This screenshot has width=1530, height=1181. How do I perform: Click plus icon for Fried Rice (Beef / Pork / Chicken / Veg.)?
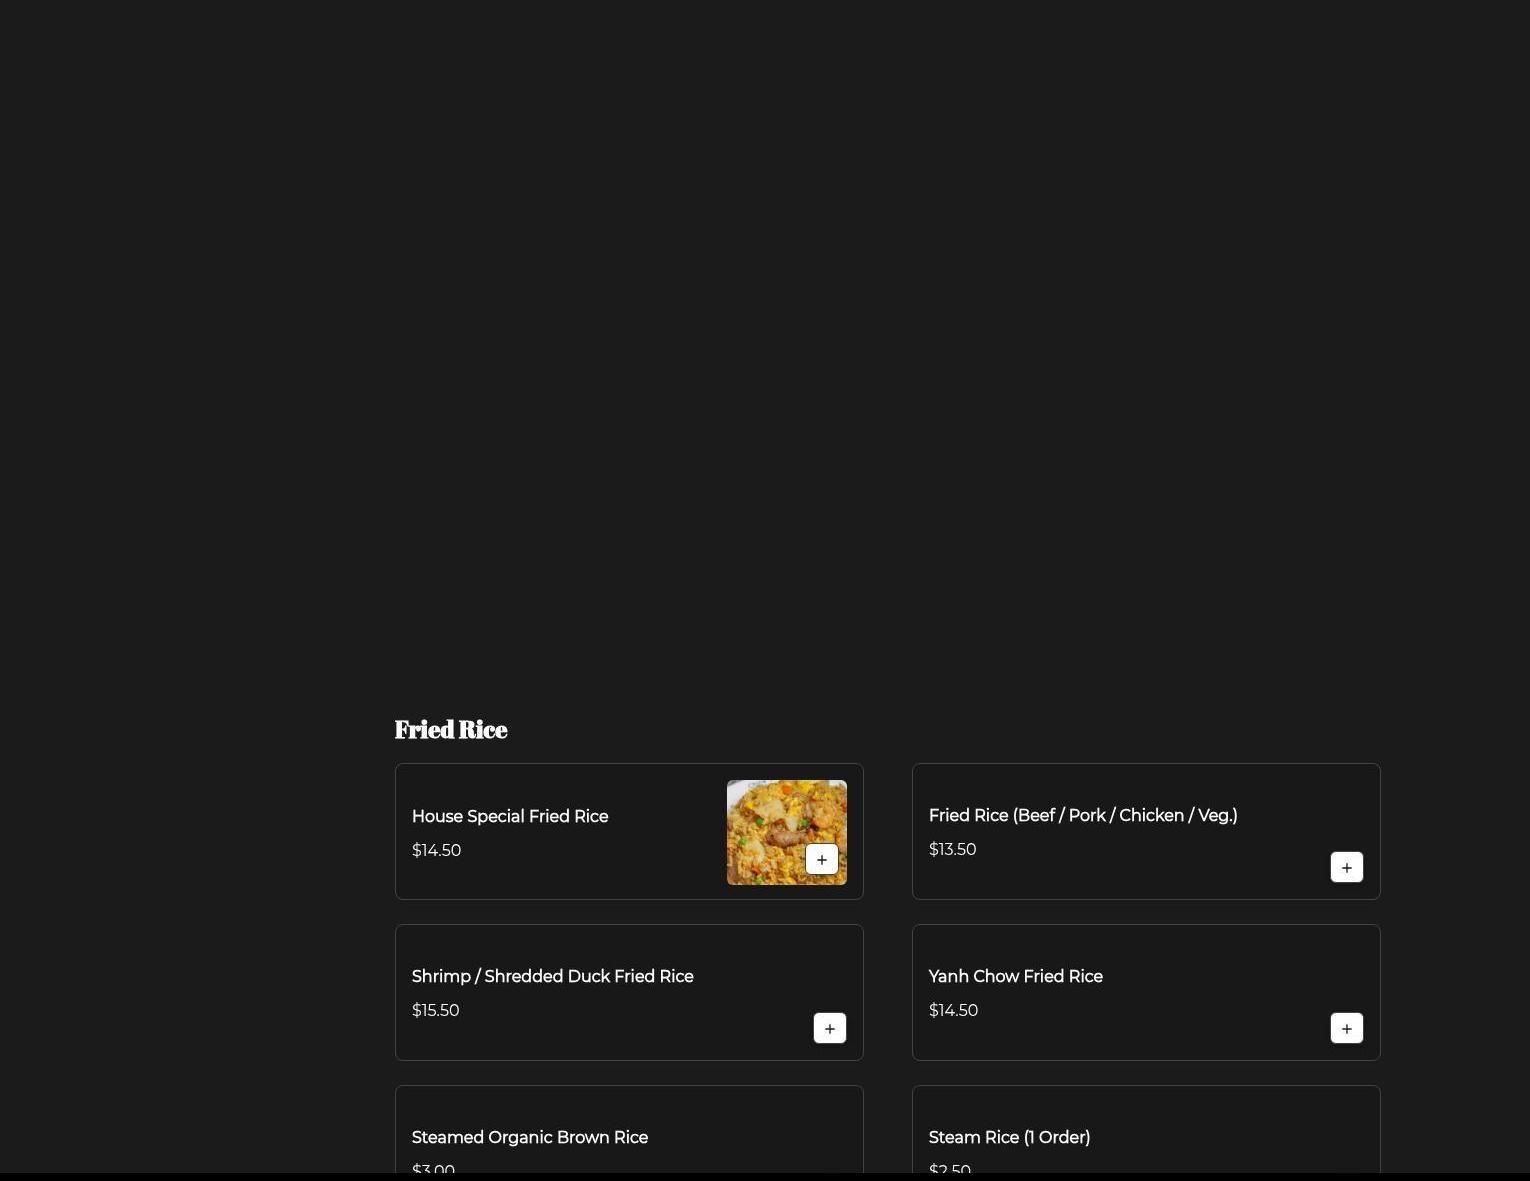(1346, 867)
